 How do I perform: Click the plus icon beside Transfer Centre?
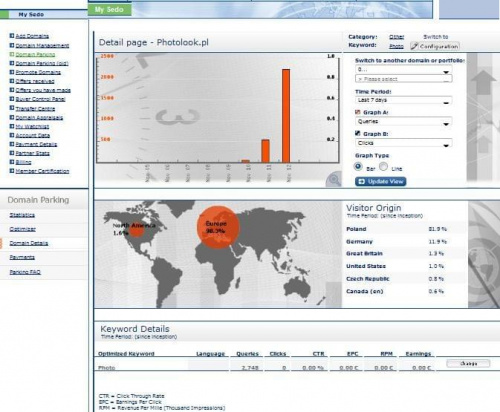(12, 108)
